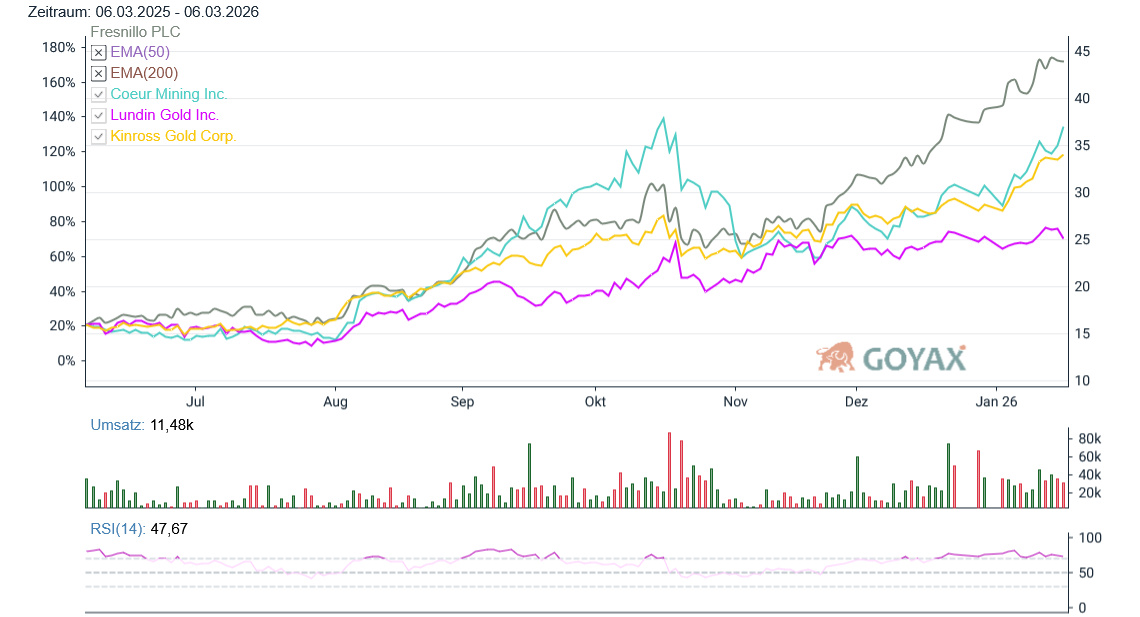Click the tallest red volume bar
This screenshot has width=1140, height=617.
670,470
